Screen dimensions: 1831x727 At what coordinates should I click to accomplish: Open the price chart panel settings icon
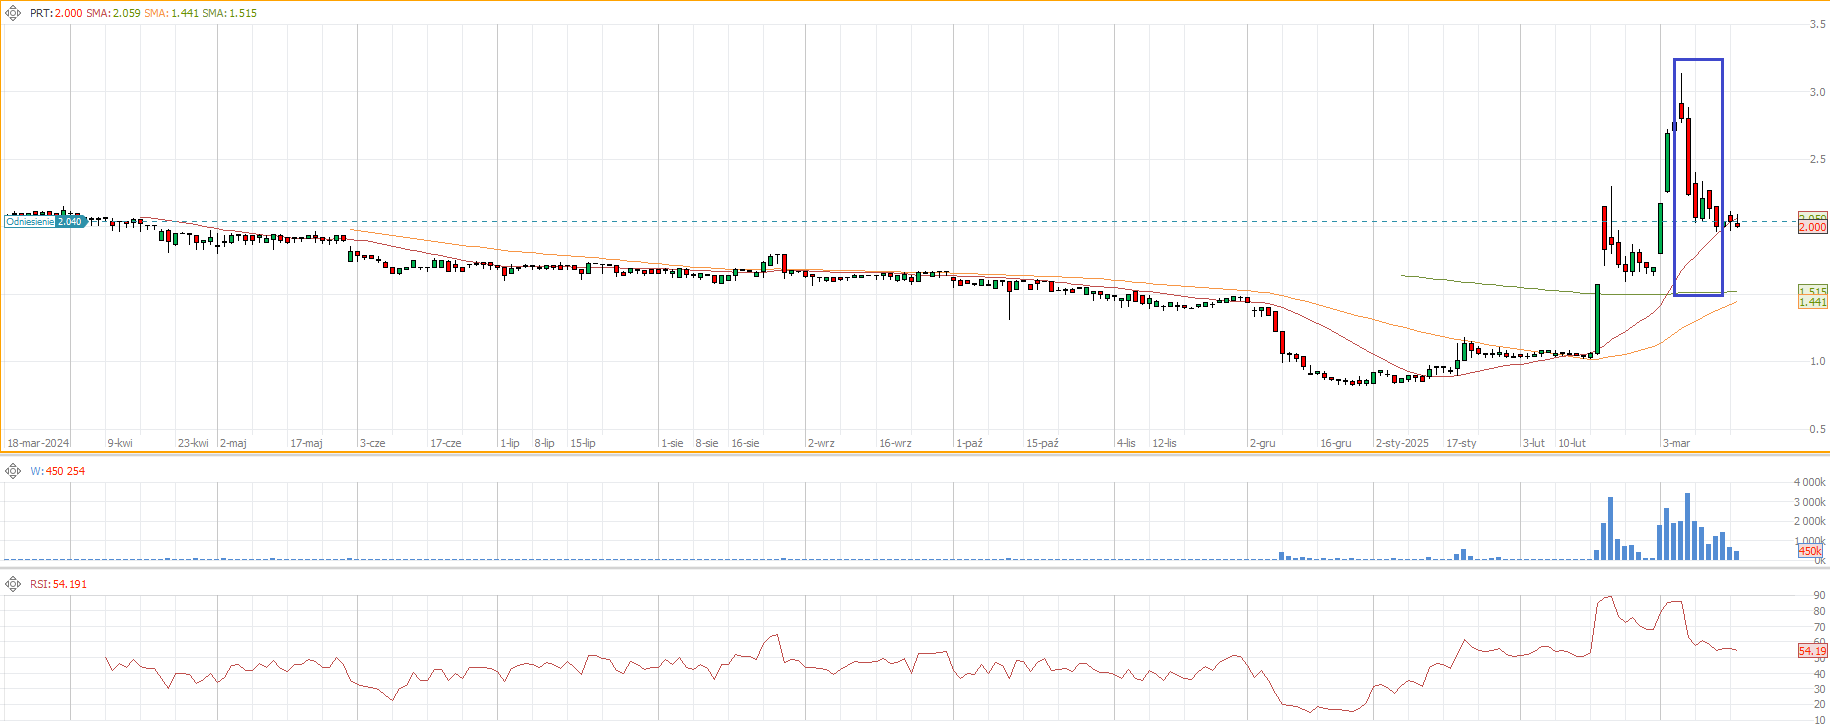click(x=13, y=13)
